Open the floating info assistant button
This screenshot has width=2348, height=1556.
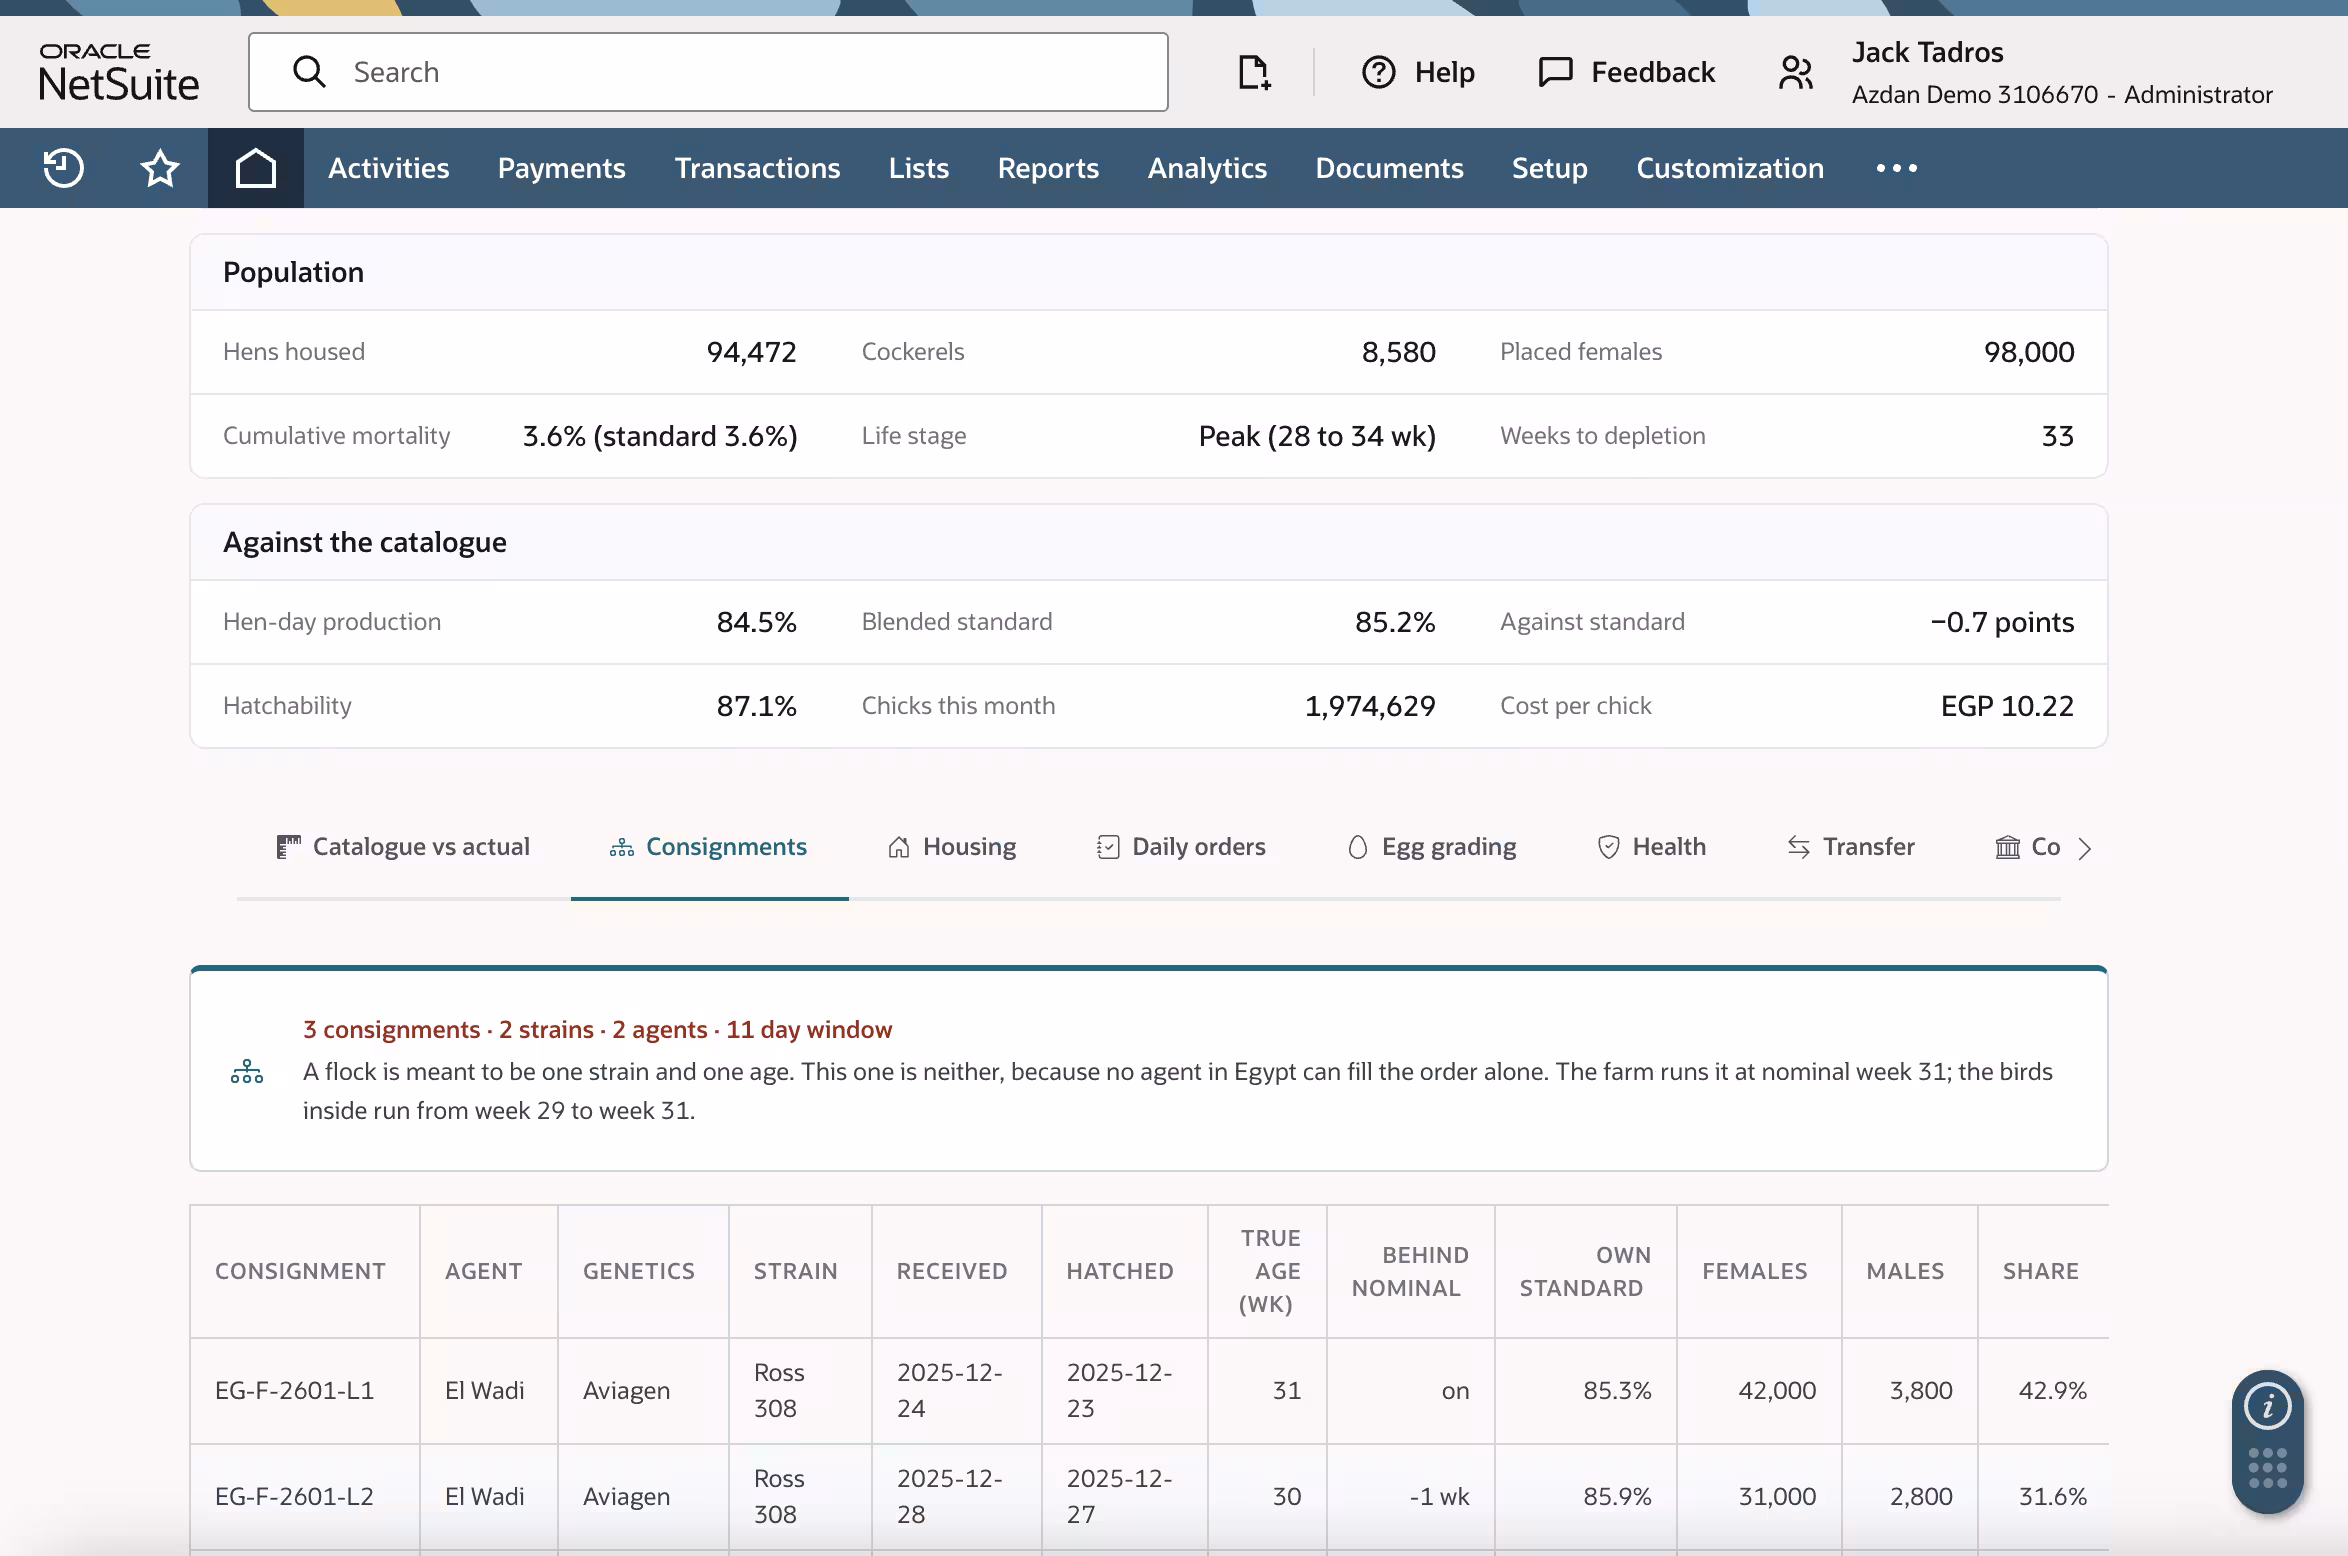click(x=2267, y=1407)
